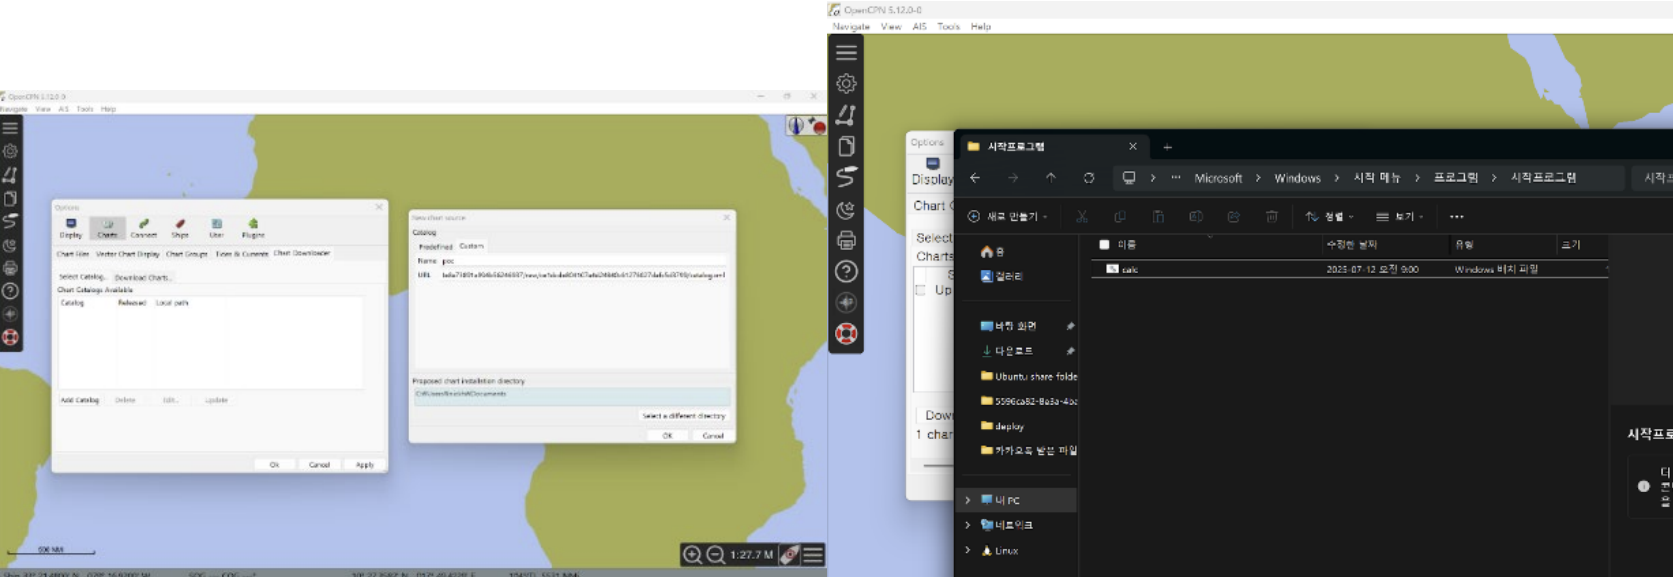Image resolution: width=1673 pixels, height=577 pixels.
Task: Click the cut scissors icon in File Explorer toolbar
Action: tap(1081, 216)
